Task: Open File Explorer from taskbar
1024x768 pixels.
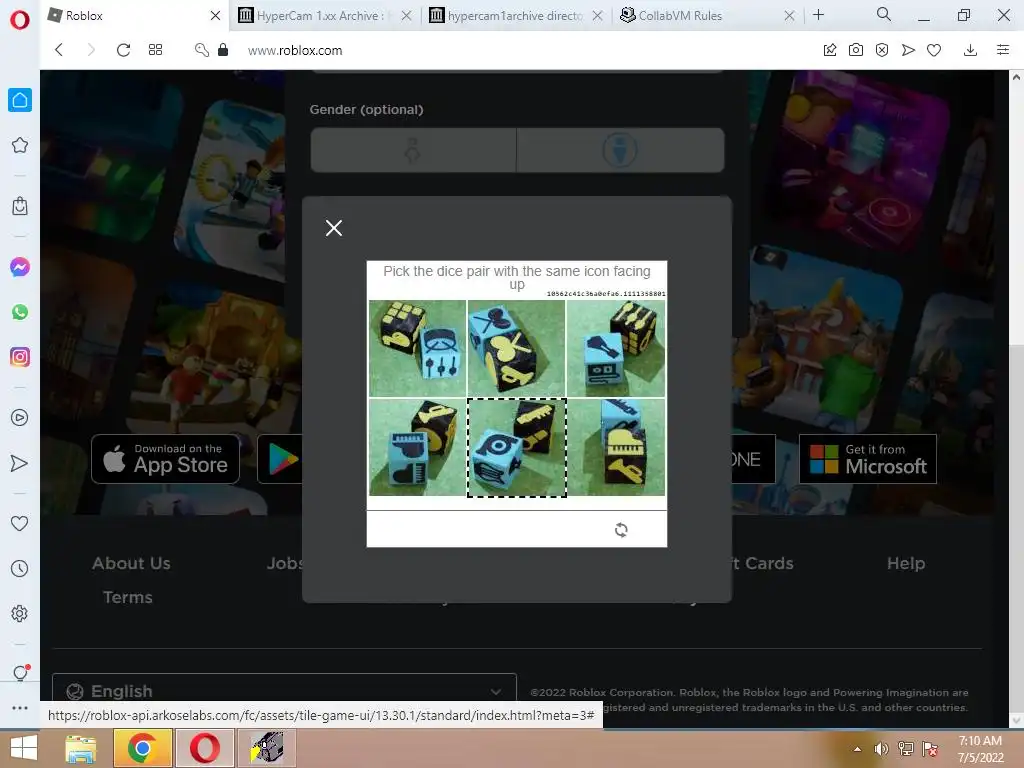Action: pos(81,748)
